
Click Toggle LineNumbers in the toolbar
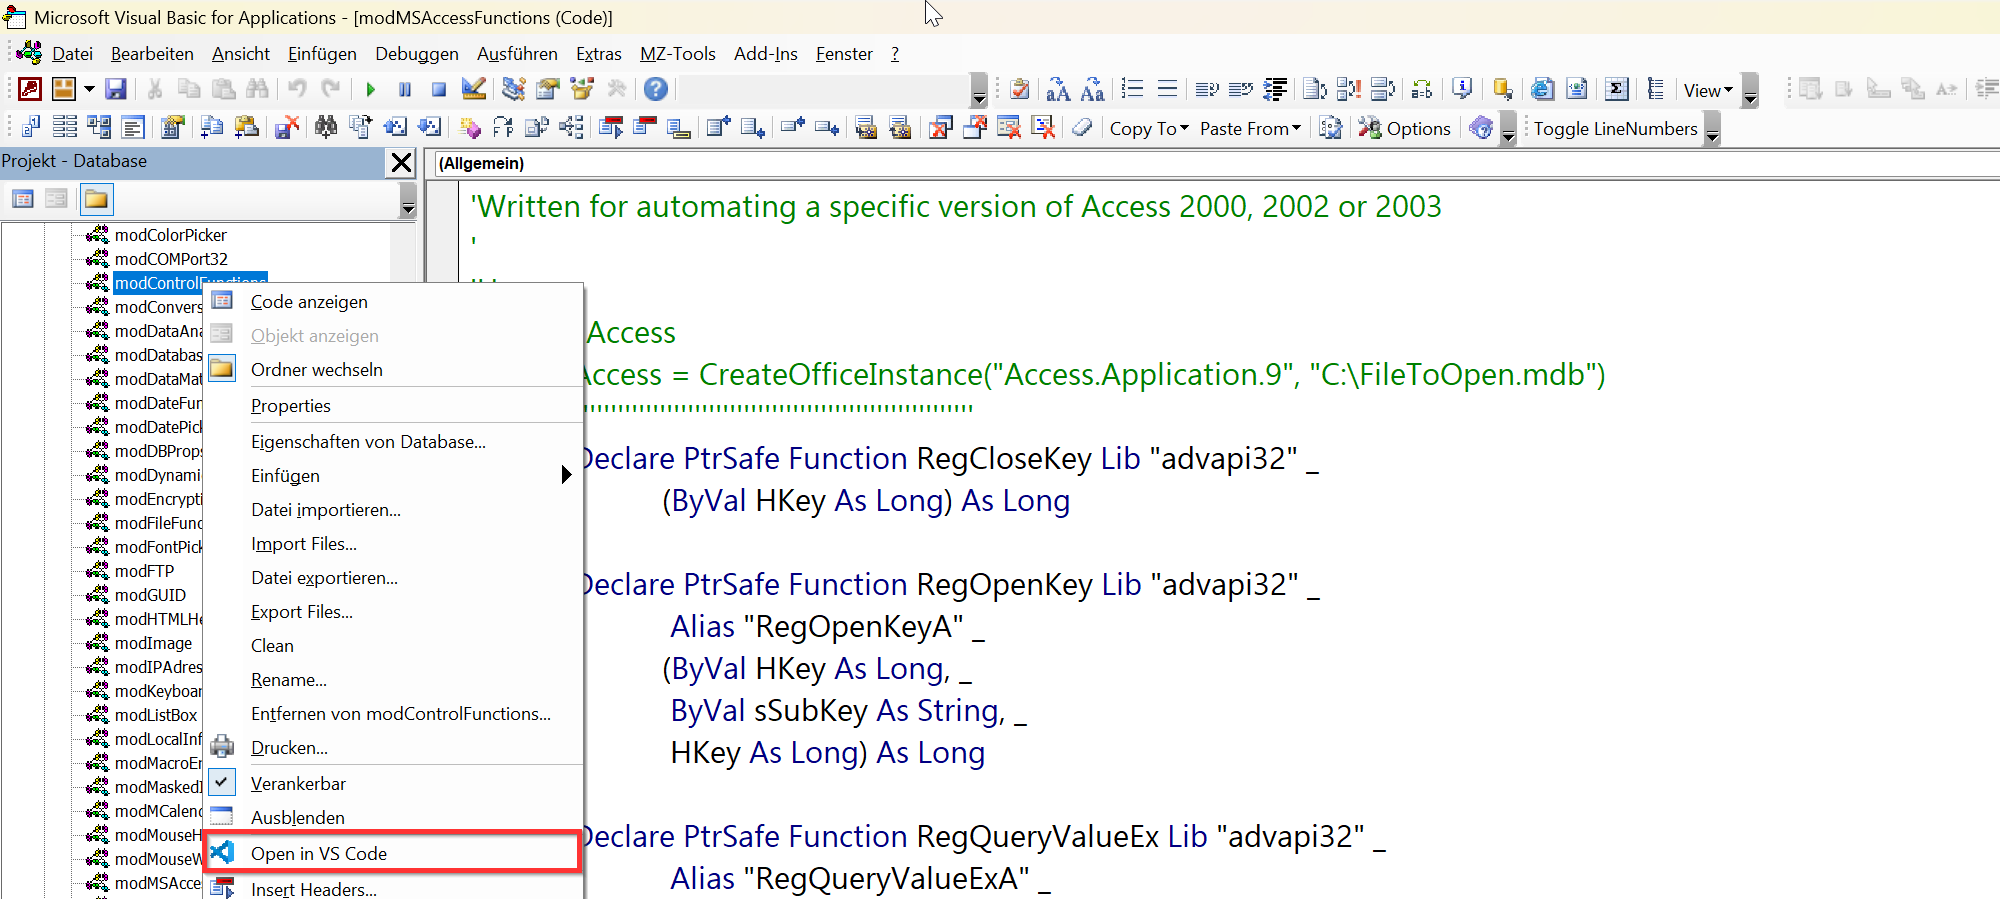[x=1615, y=129]
